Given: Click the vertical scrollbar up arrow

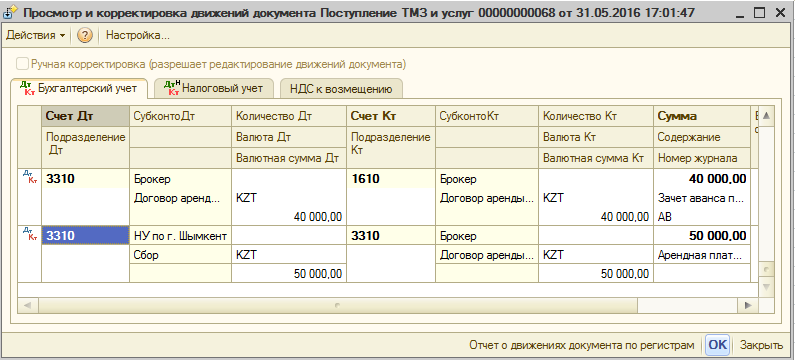Looking at the screenshot, I should [x=767, y=116].
